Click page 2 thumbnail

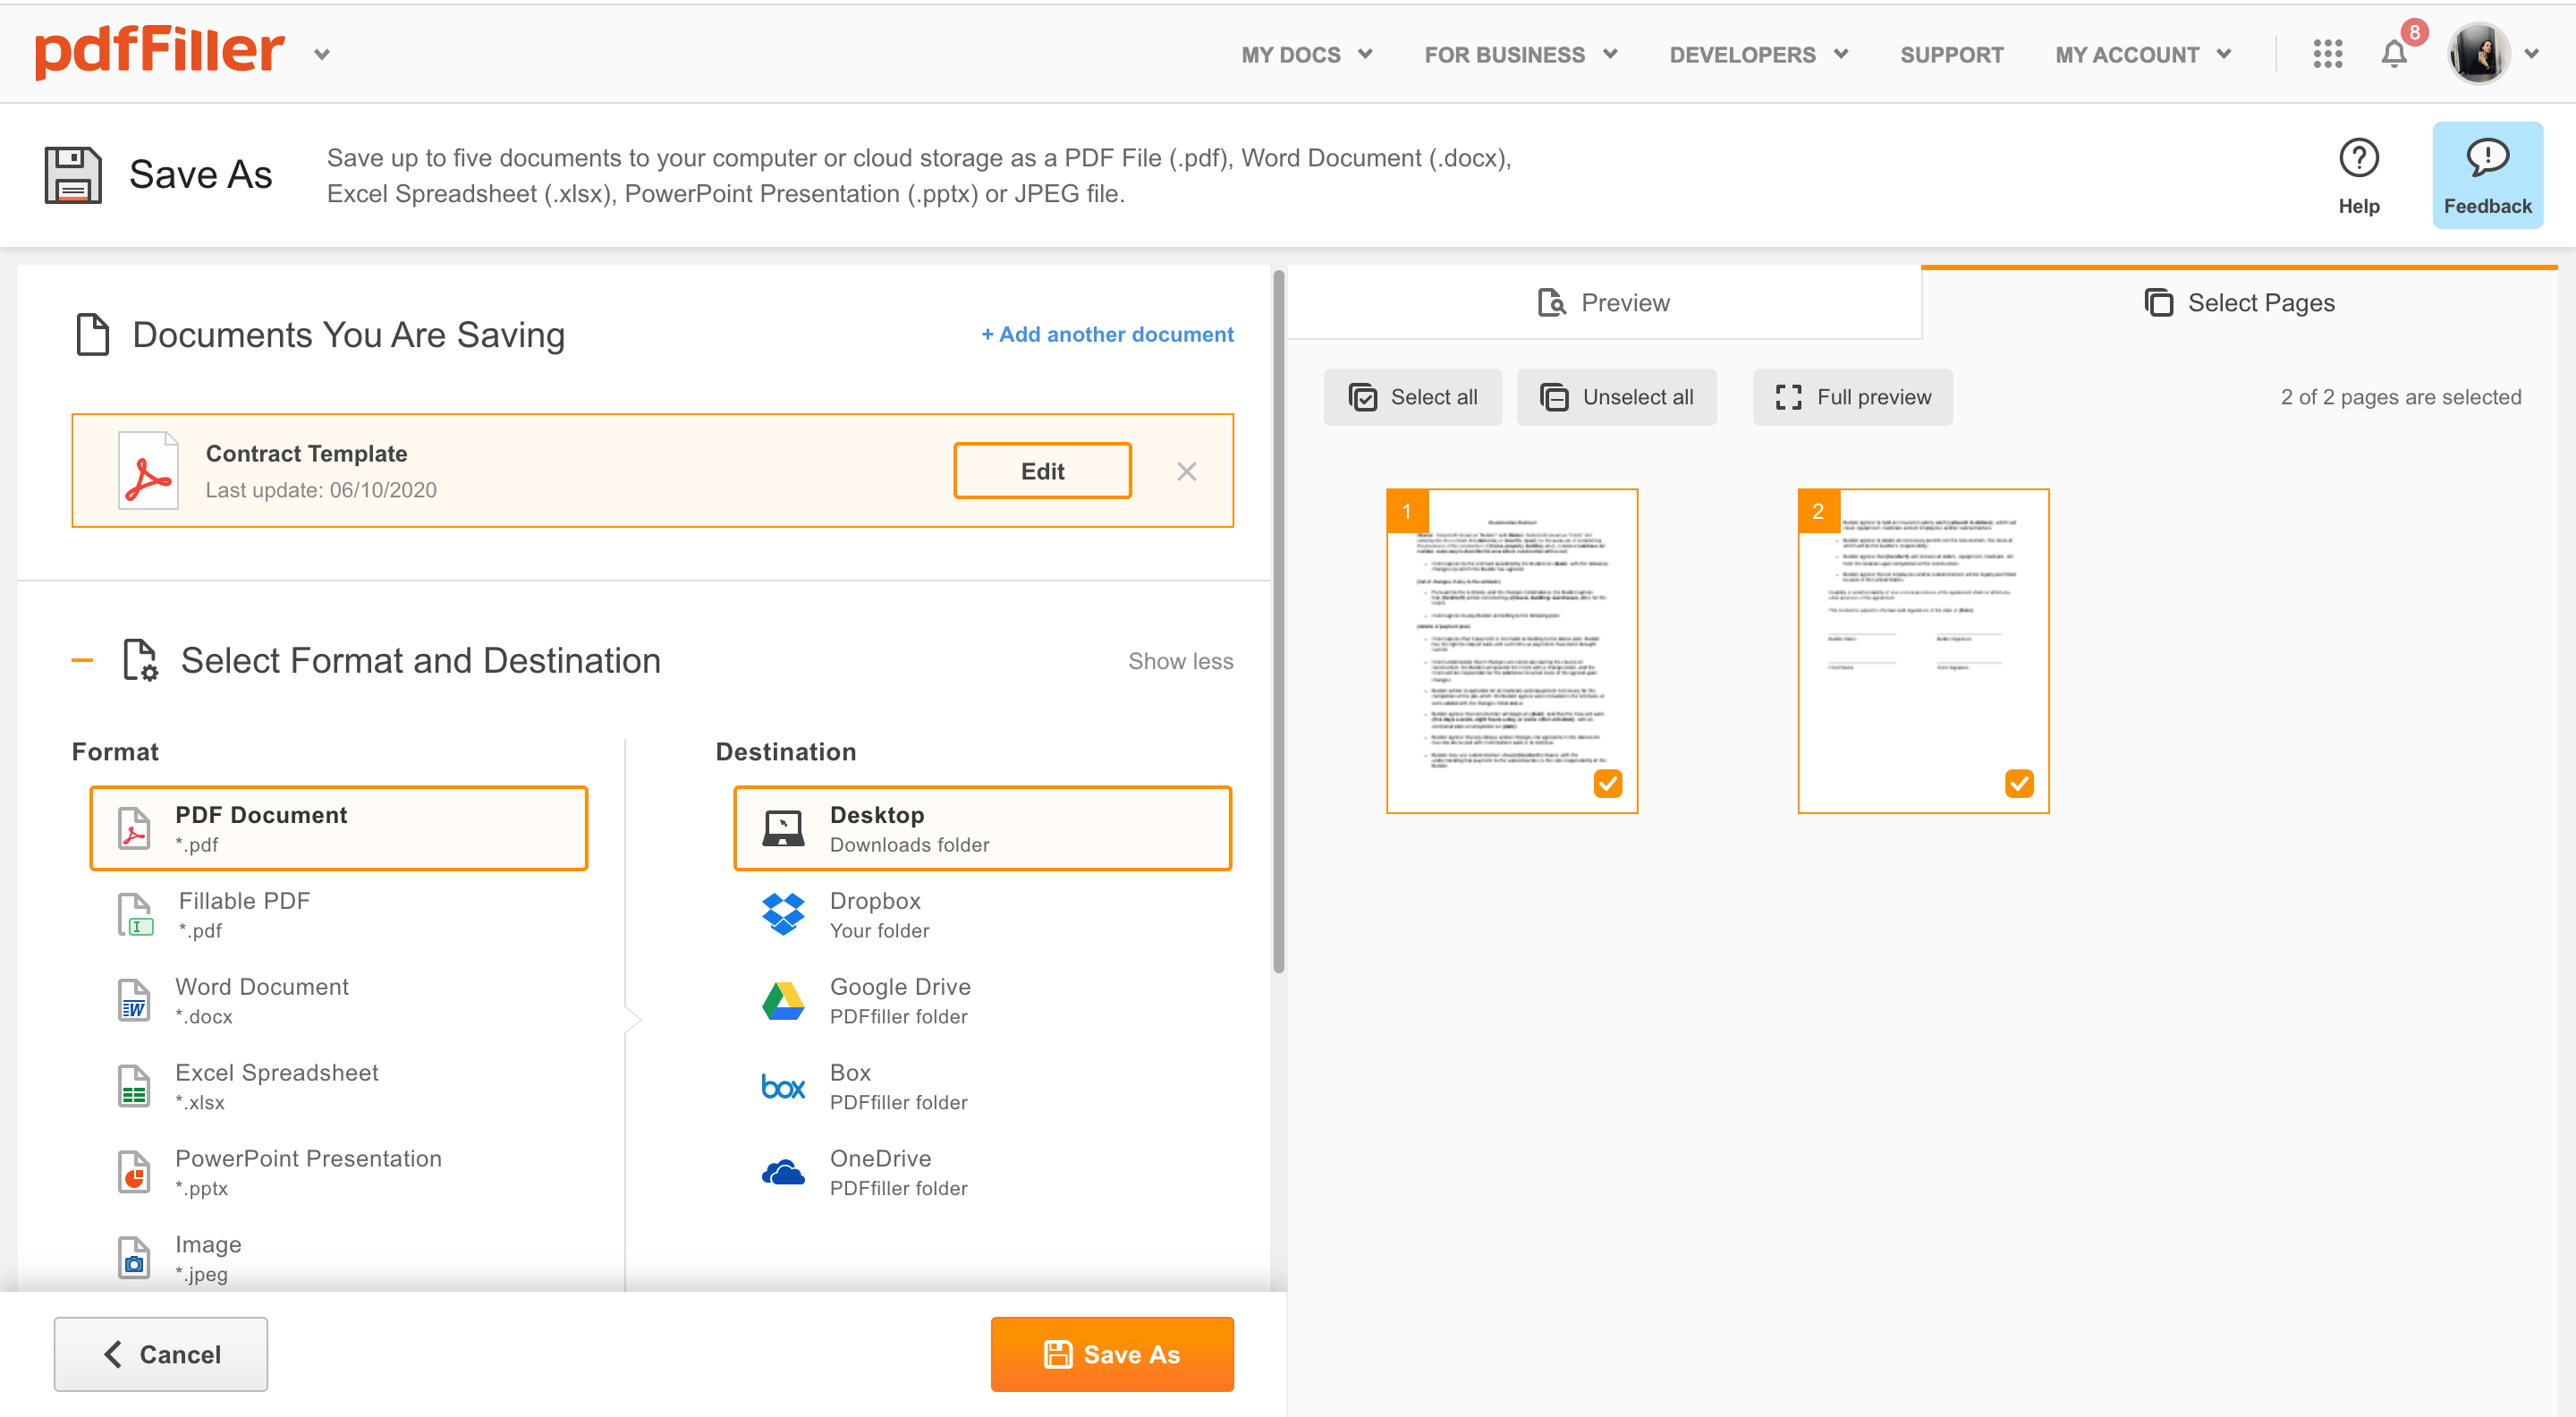click(1922, 650)
